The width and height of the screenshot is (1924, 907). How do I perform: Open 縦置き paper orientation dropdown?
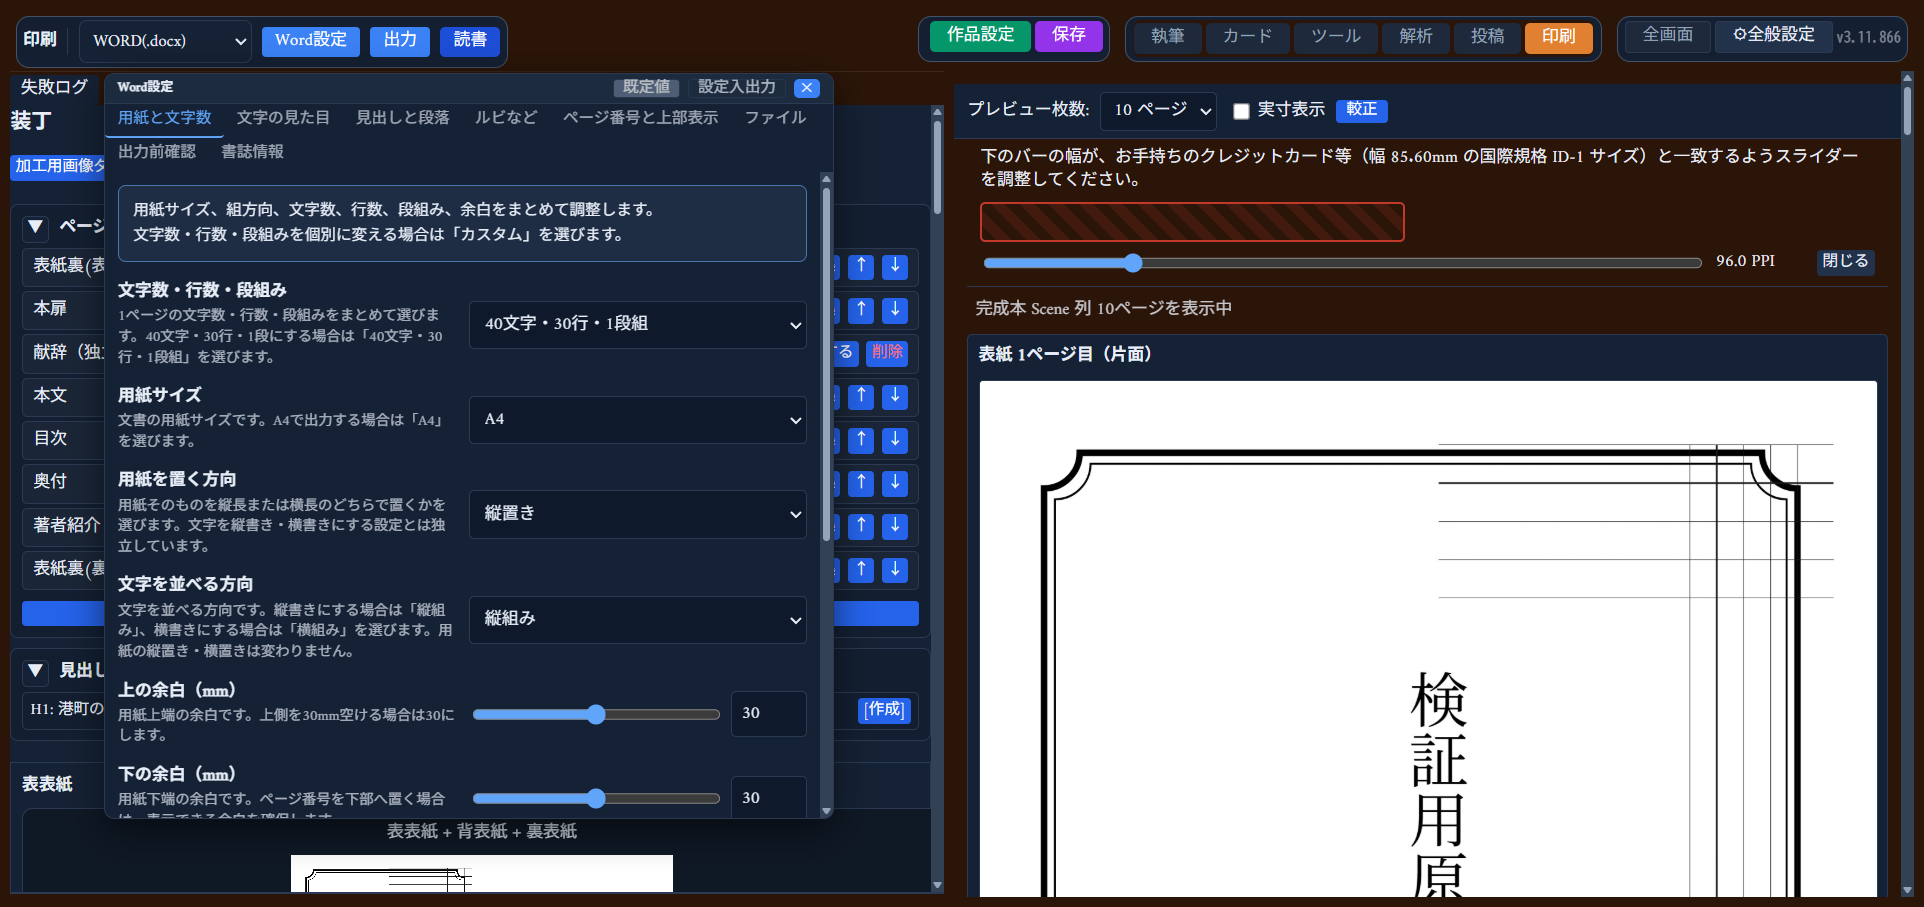[x=638, y=514]
